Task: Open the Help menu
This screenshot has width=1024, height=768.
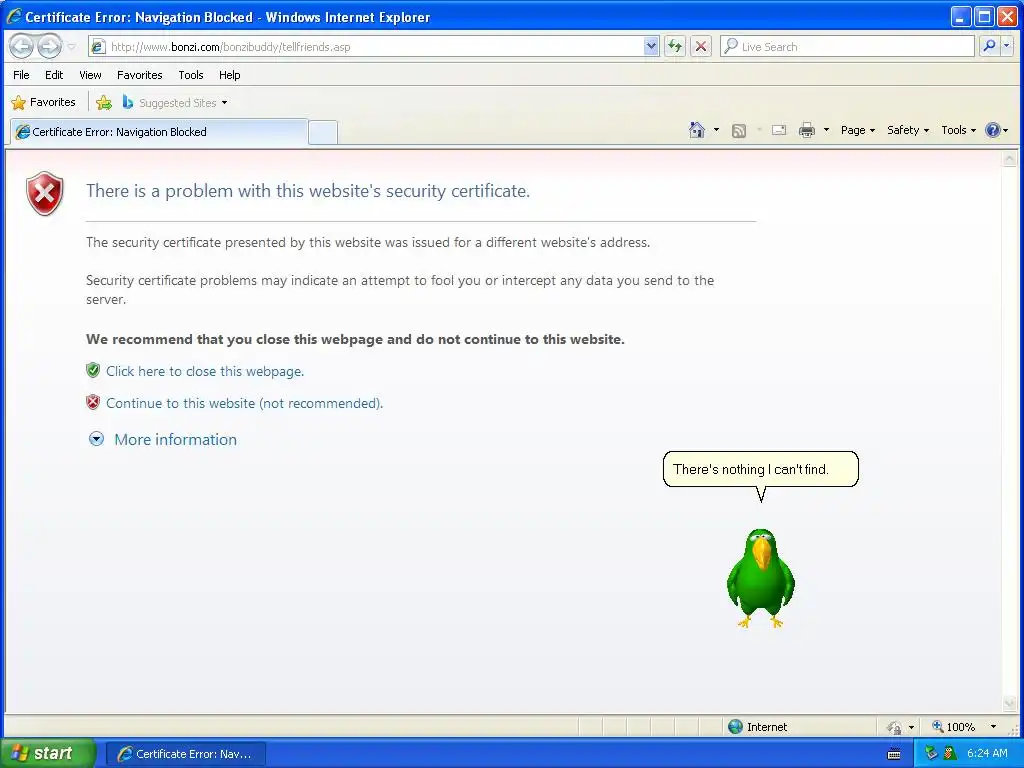Action: pos(229,75)
